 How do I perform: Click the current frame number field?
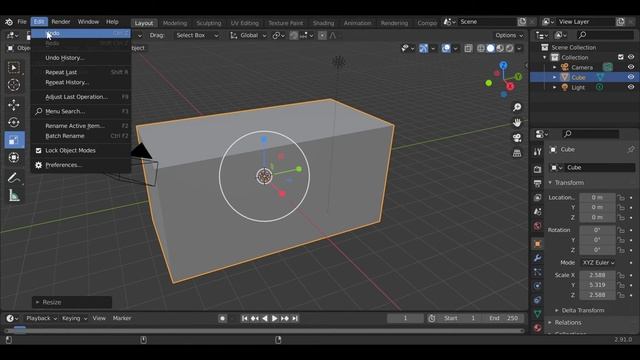(x=405, y=318)
